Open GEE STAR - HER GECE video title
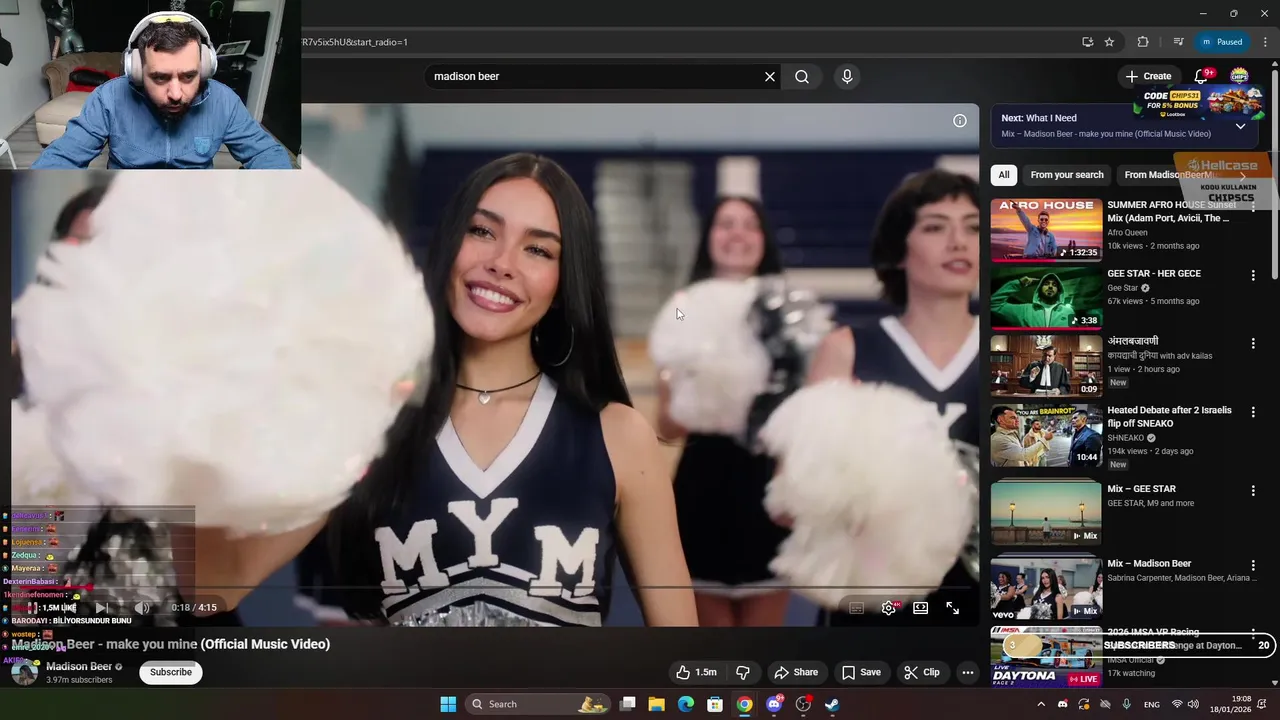Image resolution: width=1280 pixels, height=720 pixels. pyautogui.click(x=1154, y=273)
